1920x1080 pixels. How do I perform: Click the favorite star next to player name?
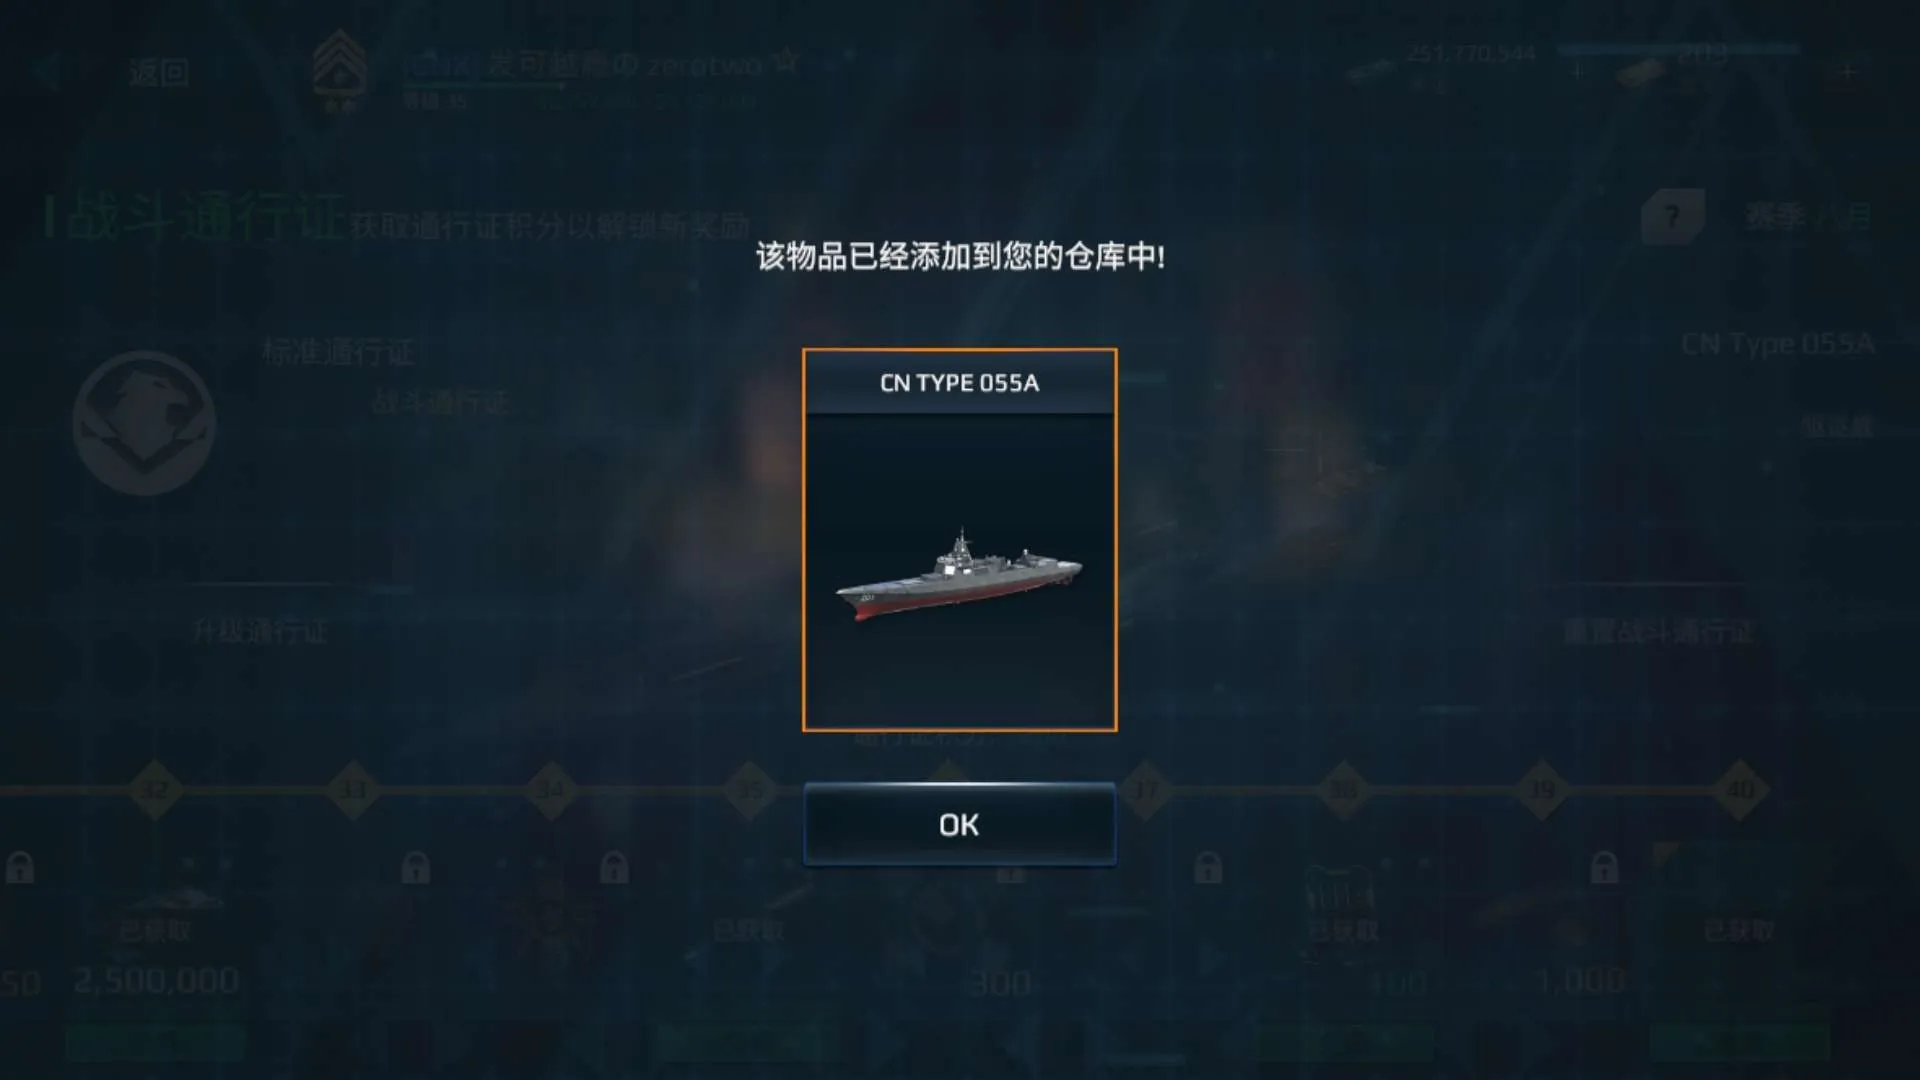click(786, 61)
